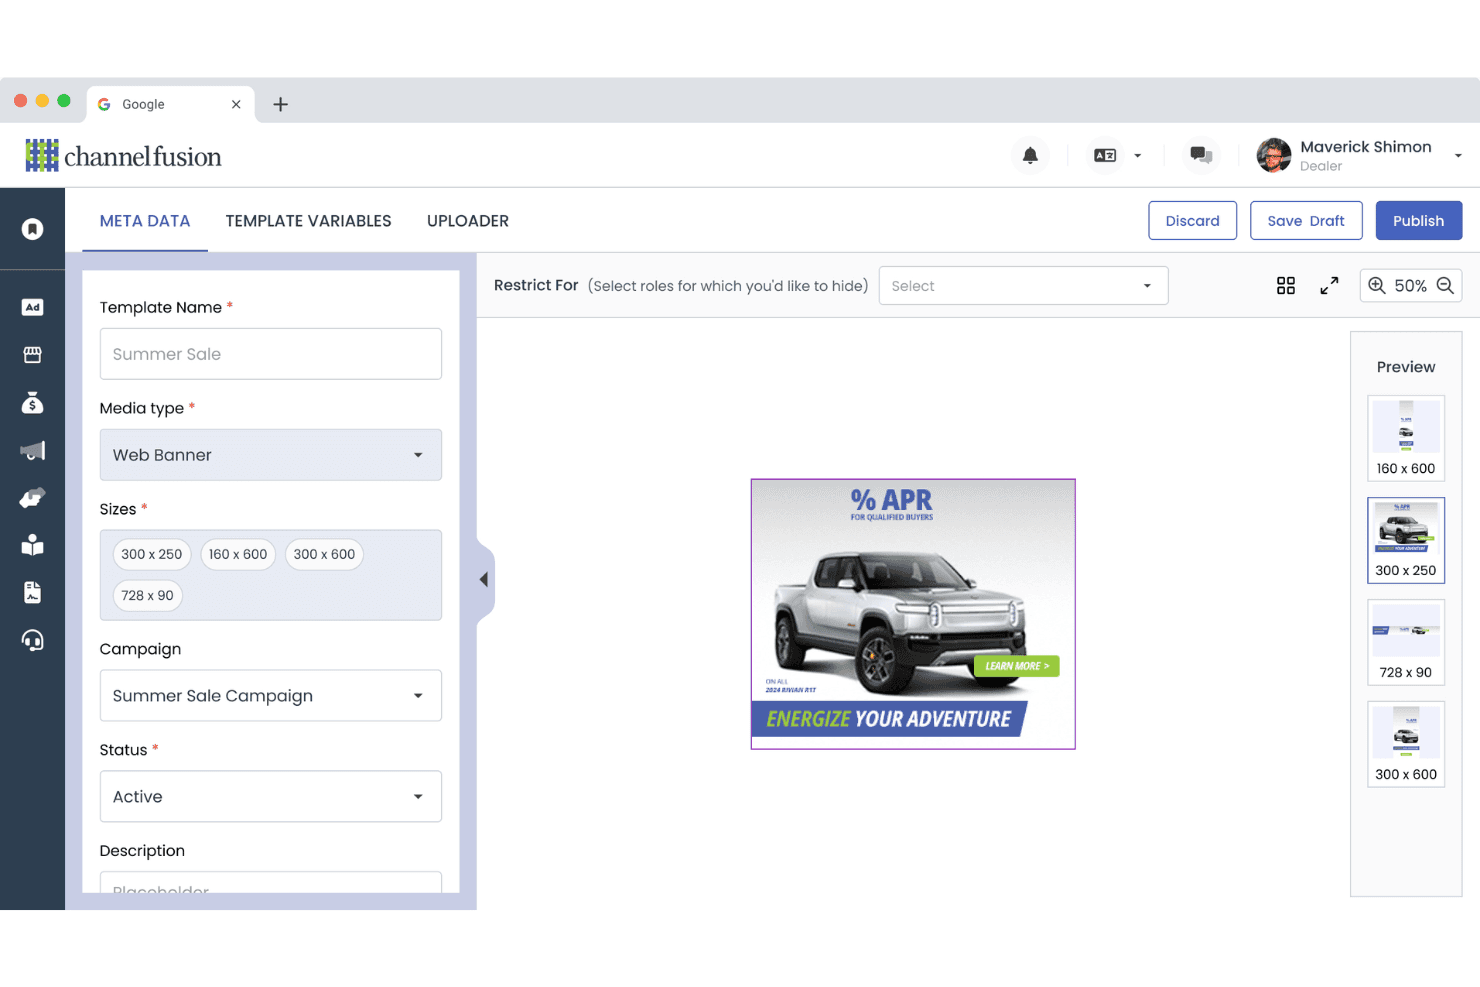Open the handshake icon in sidebar
The height and width of the screenshot is (987, 1480).
coord(33,498)
